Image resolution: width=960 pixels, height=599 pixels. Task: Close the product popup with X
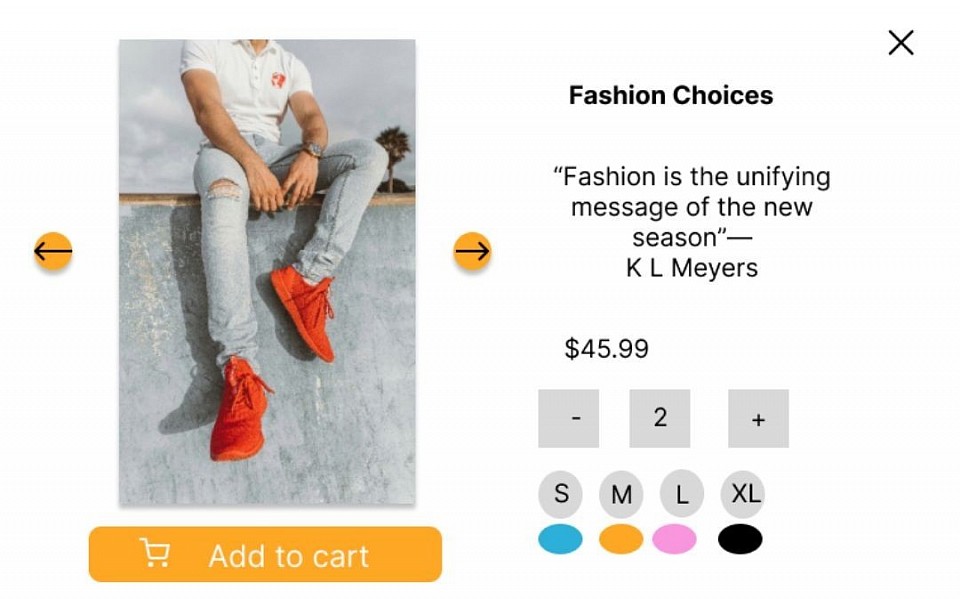[901, 43]
